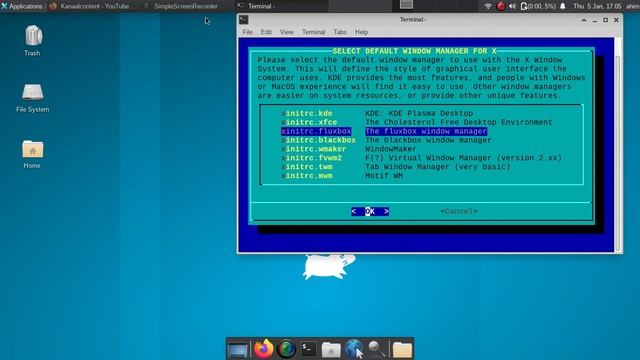Shade the terminal window with up arrow
Screen dimensions: 640x360
pyautogui.click(x=584, y=20)
